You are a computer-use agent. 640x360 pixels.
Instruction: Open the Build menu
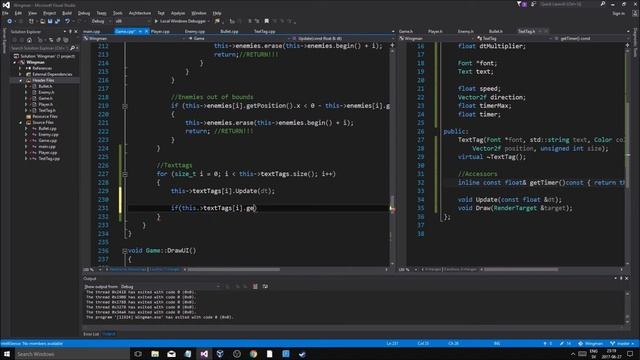67,13
